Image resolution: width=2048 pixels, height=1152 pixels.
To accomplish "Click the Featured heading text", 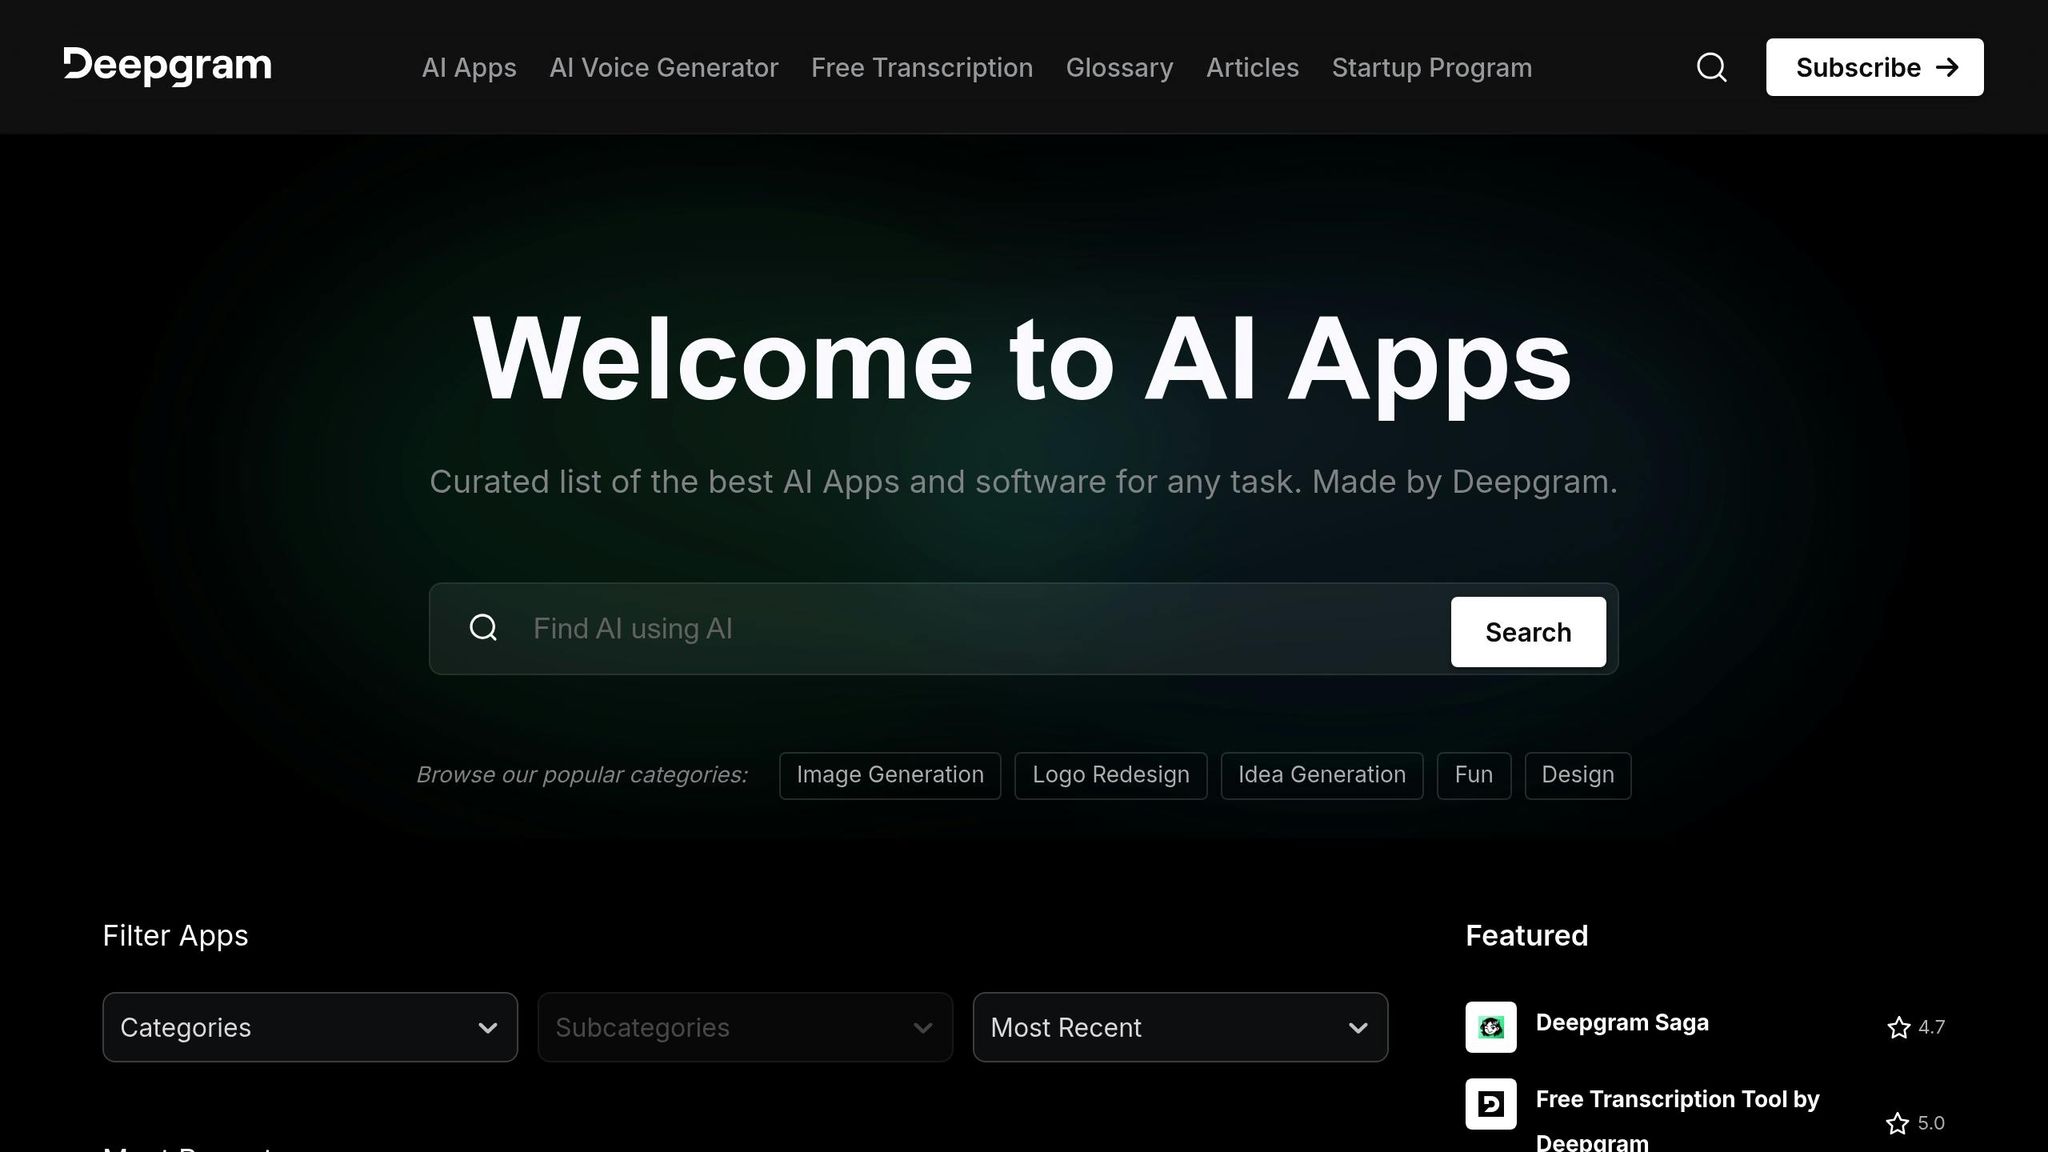I will [x=1526, y=935].
